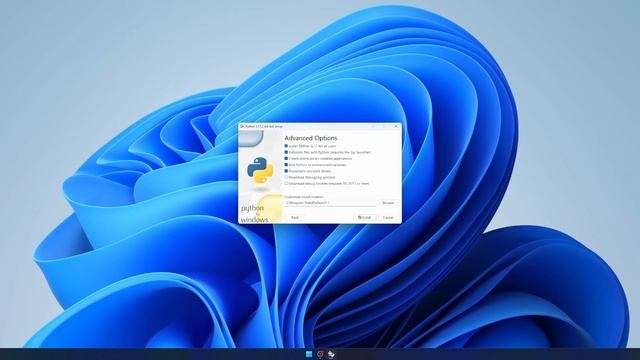Screen dimensions: 640x360
Task: Toggle Precompile standard library checkbox
Action: click(286, 171)
